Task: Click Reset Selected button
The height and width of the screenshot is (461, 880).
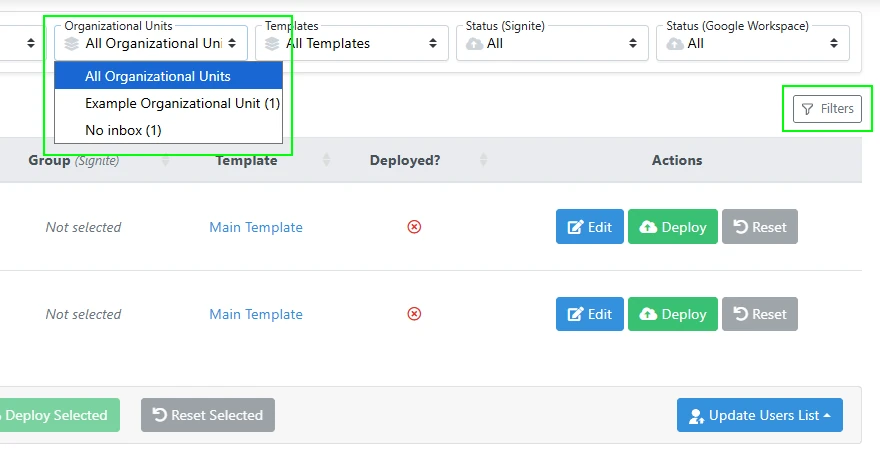Action: [x=208, y=415]
